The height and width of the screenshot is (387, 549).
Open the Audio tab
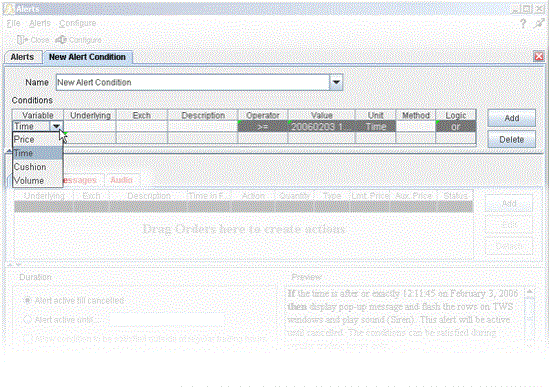121,180
